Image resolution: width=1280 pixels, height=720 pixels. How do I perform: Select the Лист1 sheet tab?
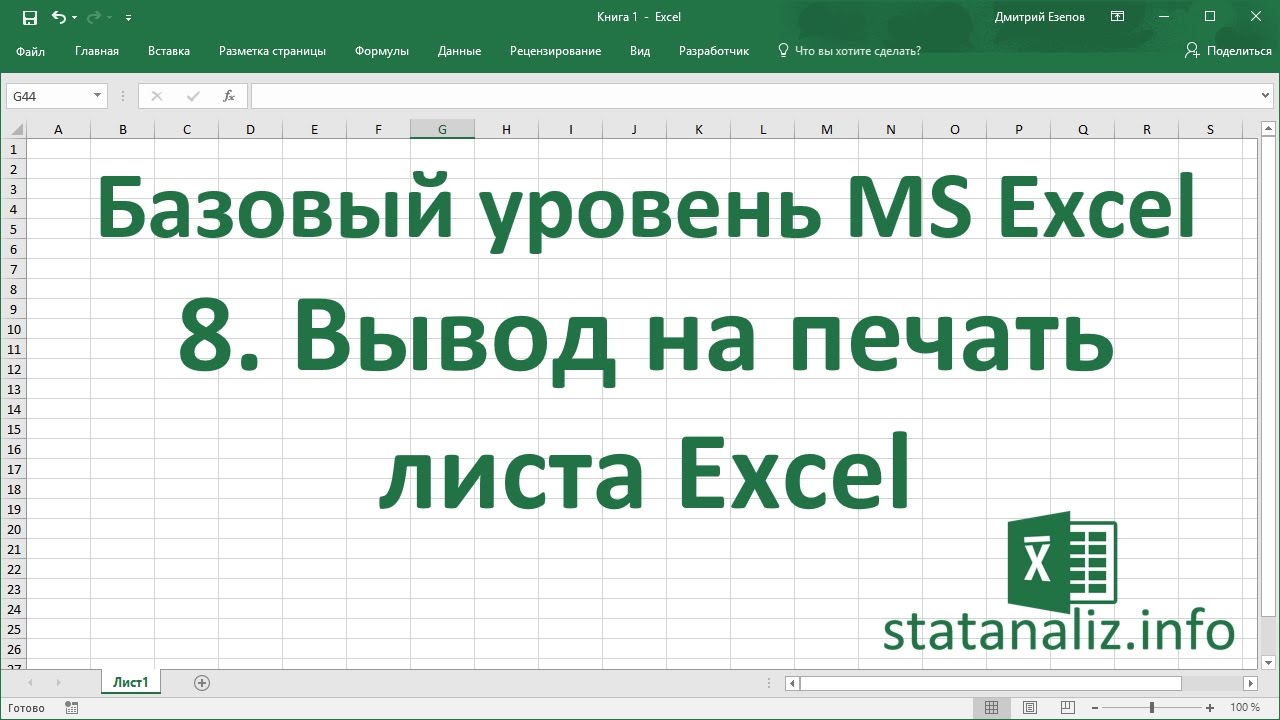point(131,683)
